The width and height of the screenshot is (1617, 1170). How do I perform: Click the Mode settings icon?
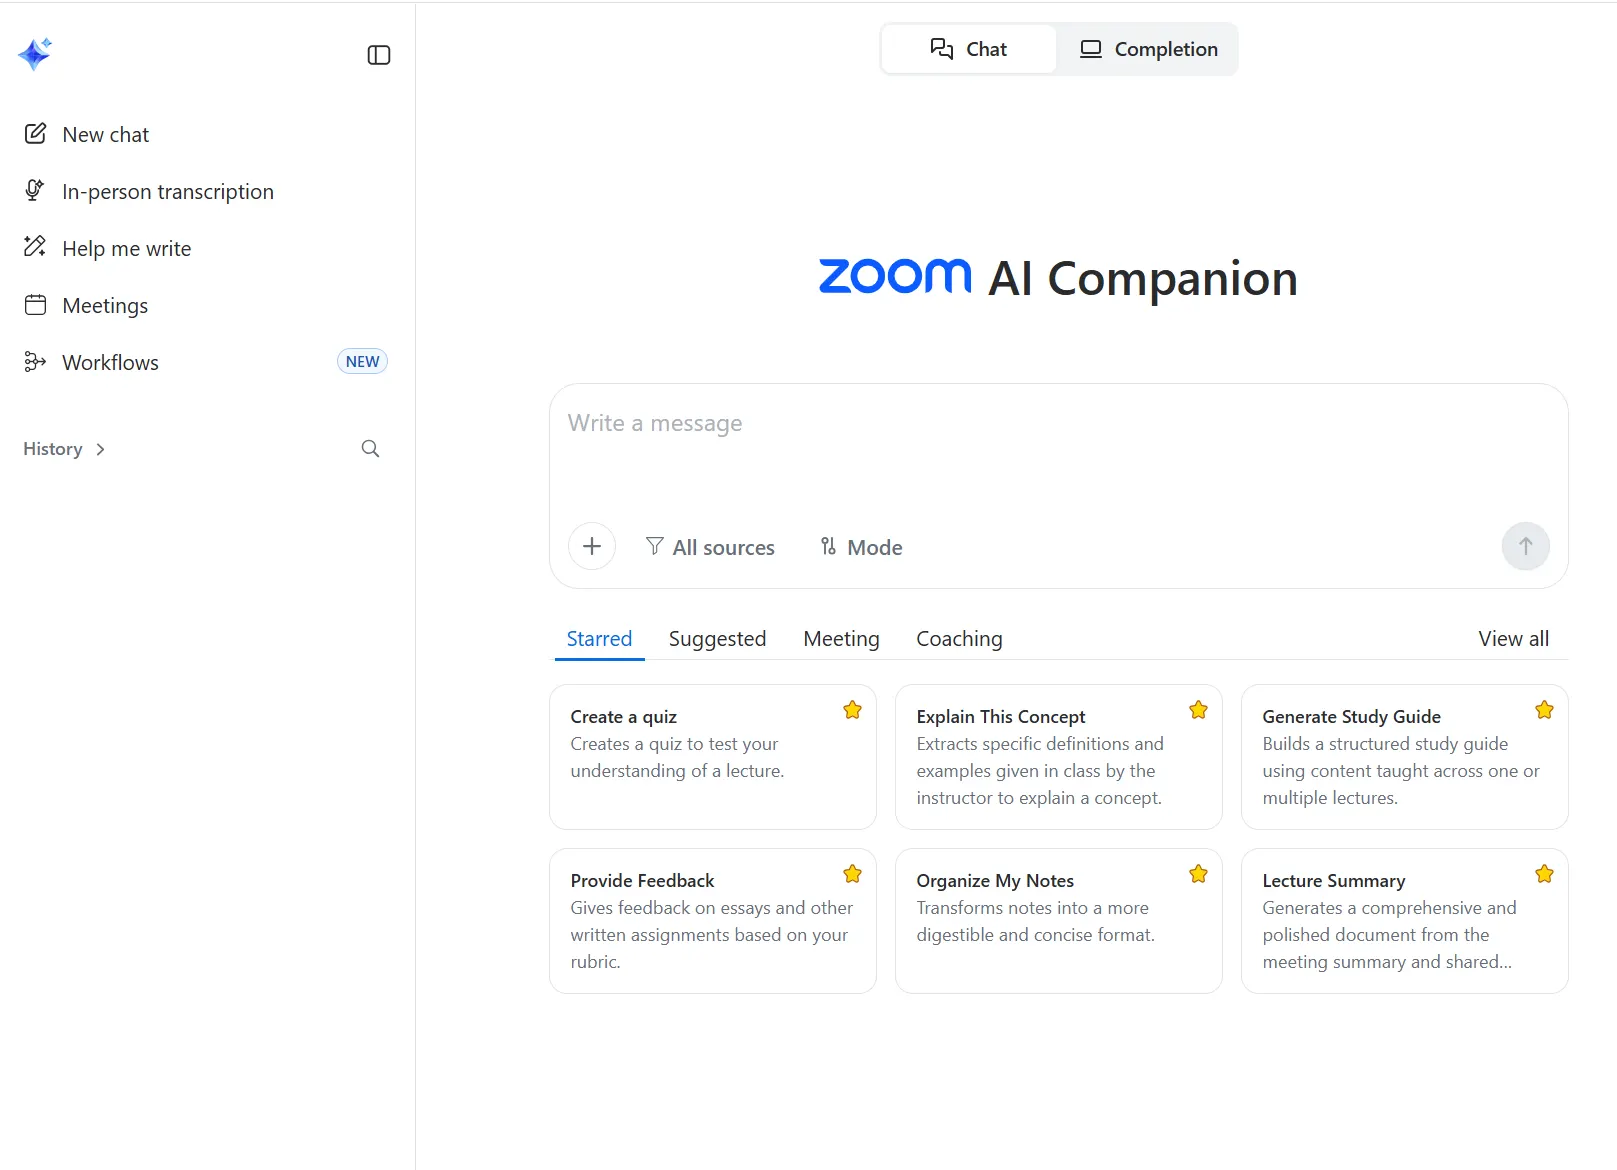828,546
